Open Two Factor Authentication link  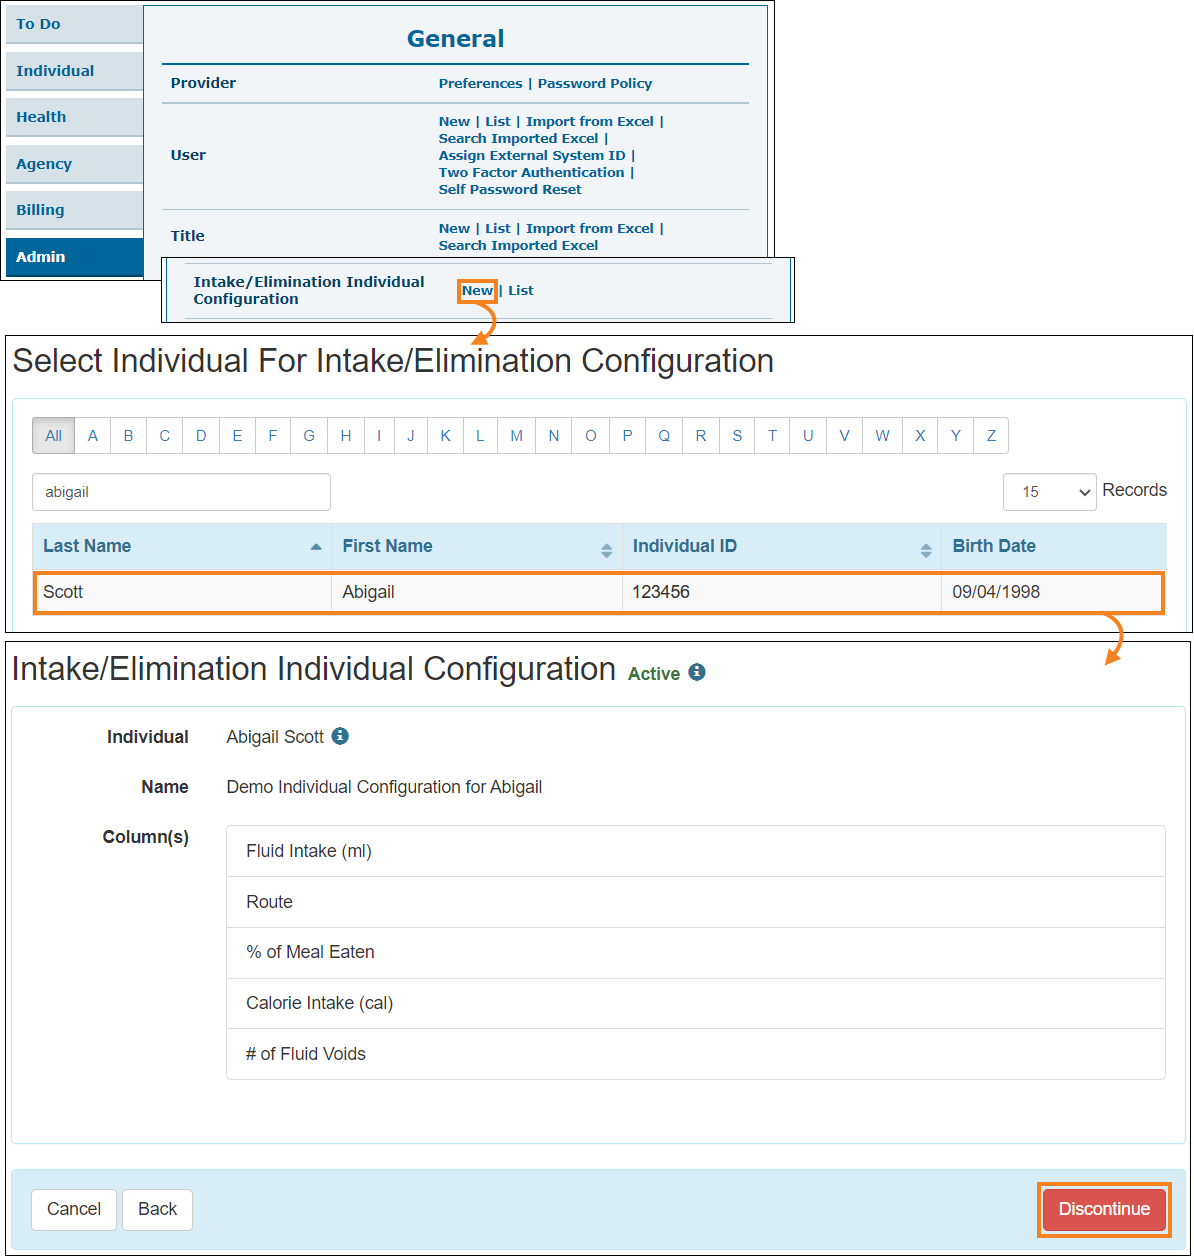click(531, 173)
